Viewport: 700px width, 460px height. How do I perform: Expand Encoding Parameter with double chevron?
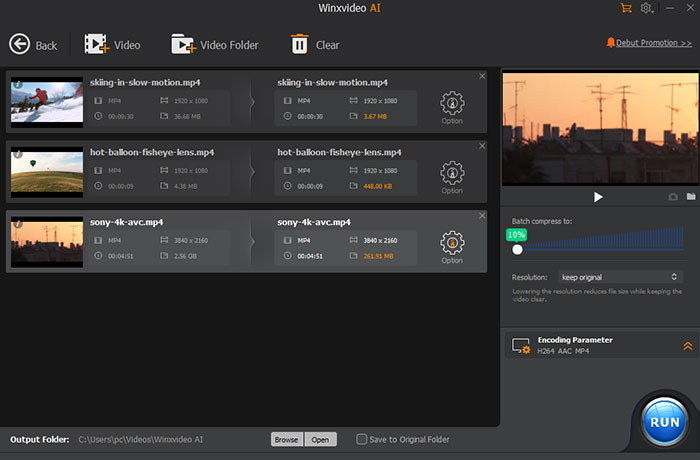pos(688,346)
